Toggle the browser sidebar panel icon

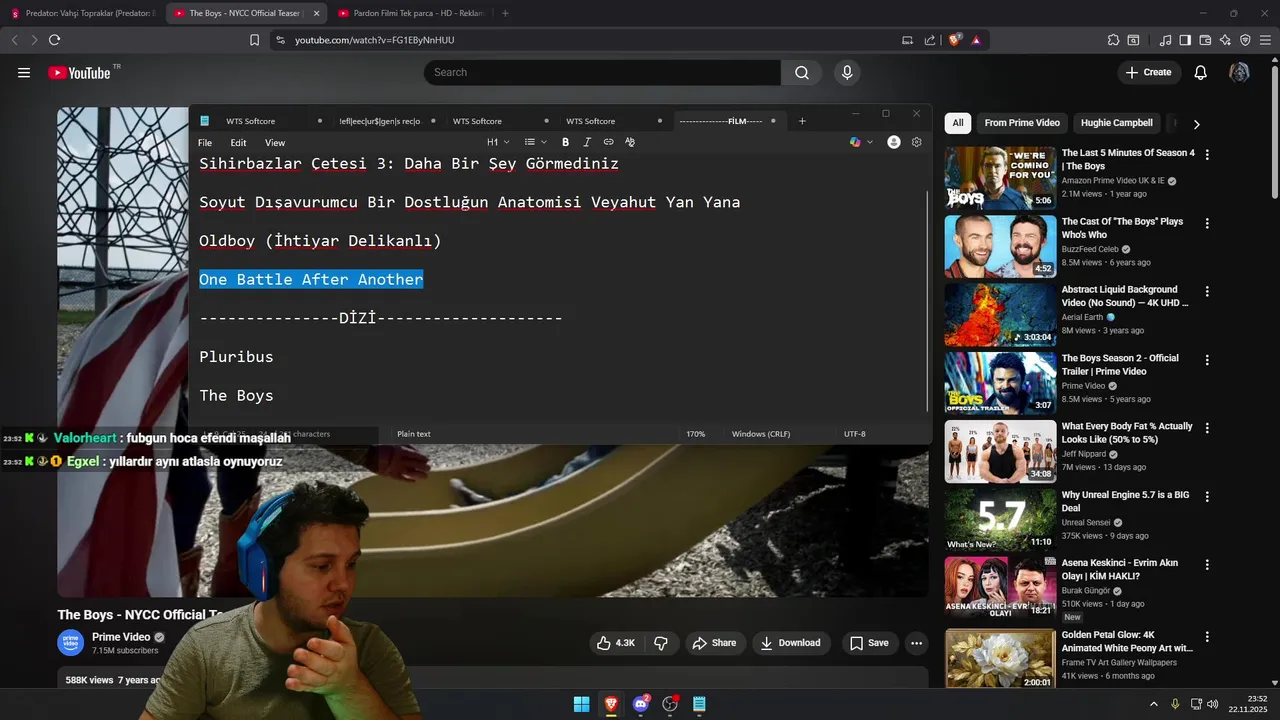(1185, 40)
